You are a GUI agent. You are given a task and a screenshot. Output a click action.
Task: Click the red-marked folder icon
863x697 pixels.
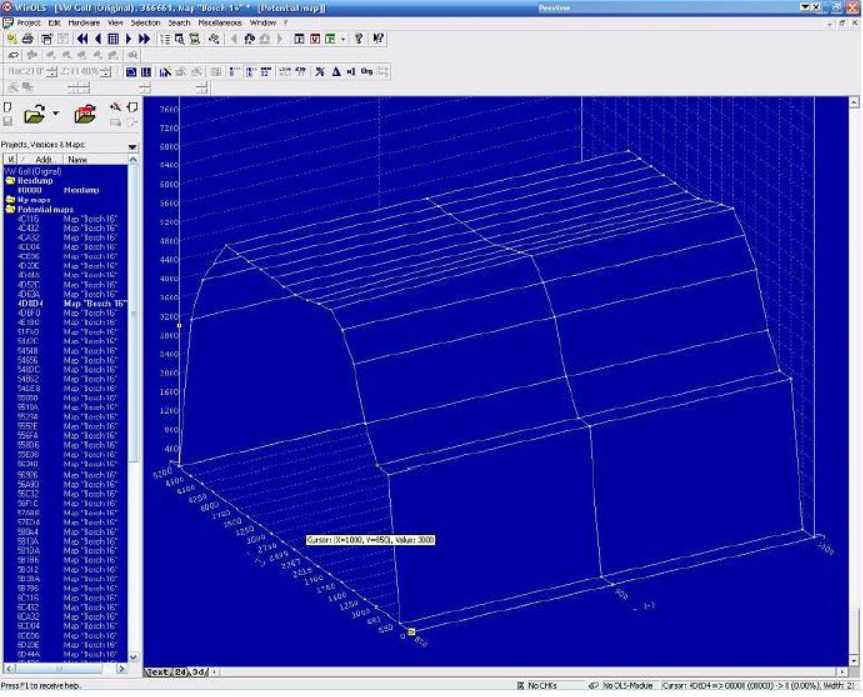click(85, 114)
